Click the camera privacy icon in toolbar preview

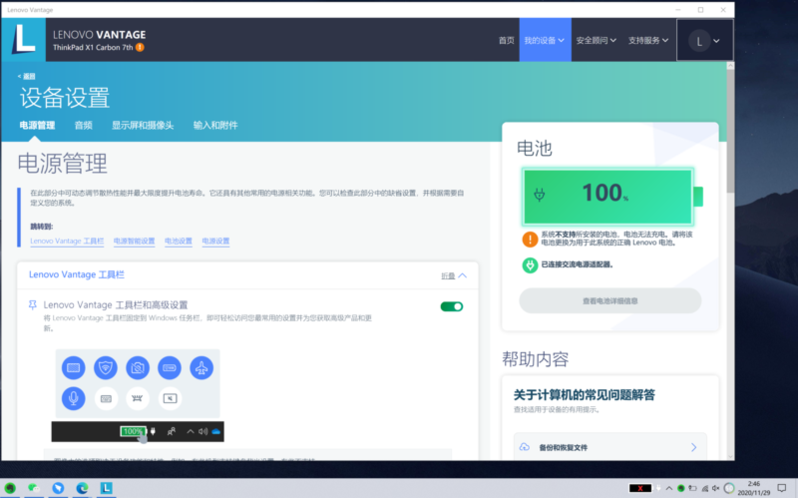click(137, 368)
